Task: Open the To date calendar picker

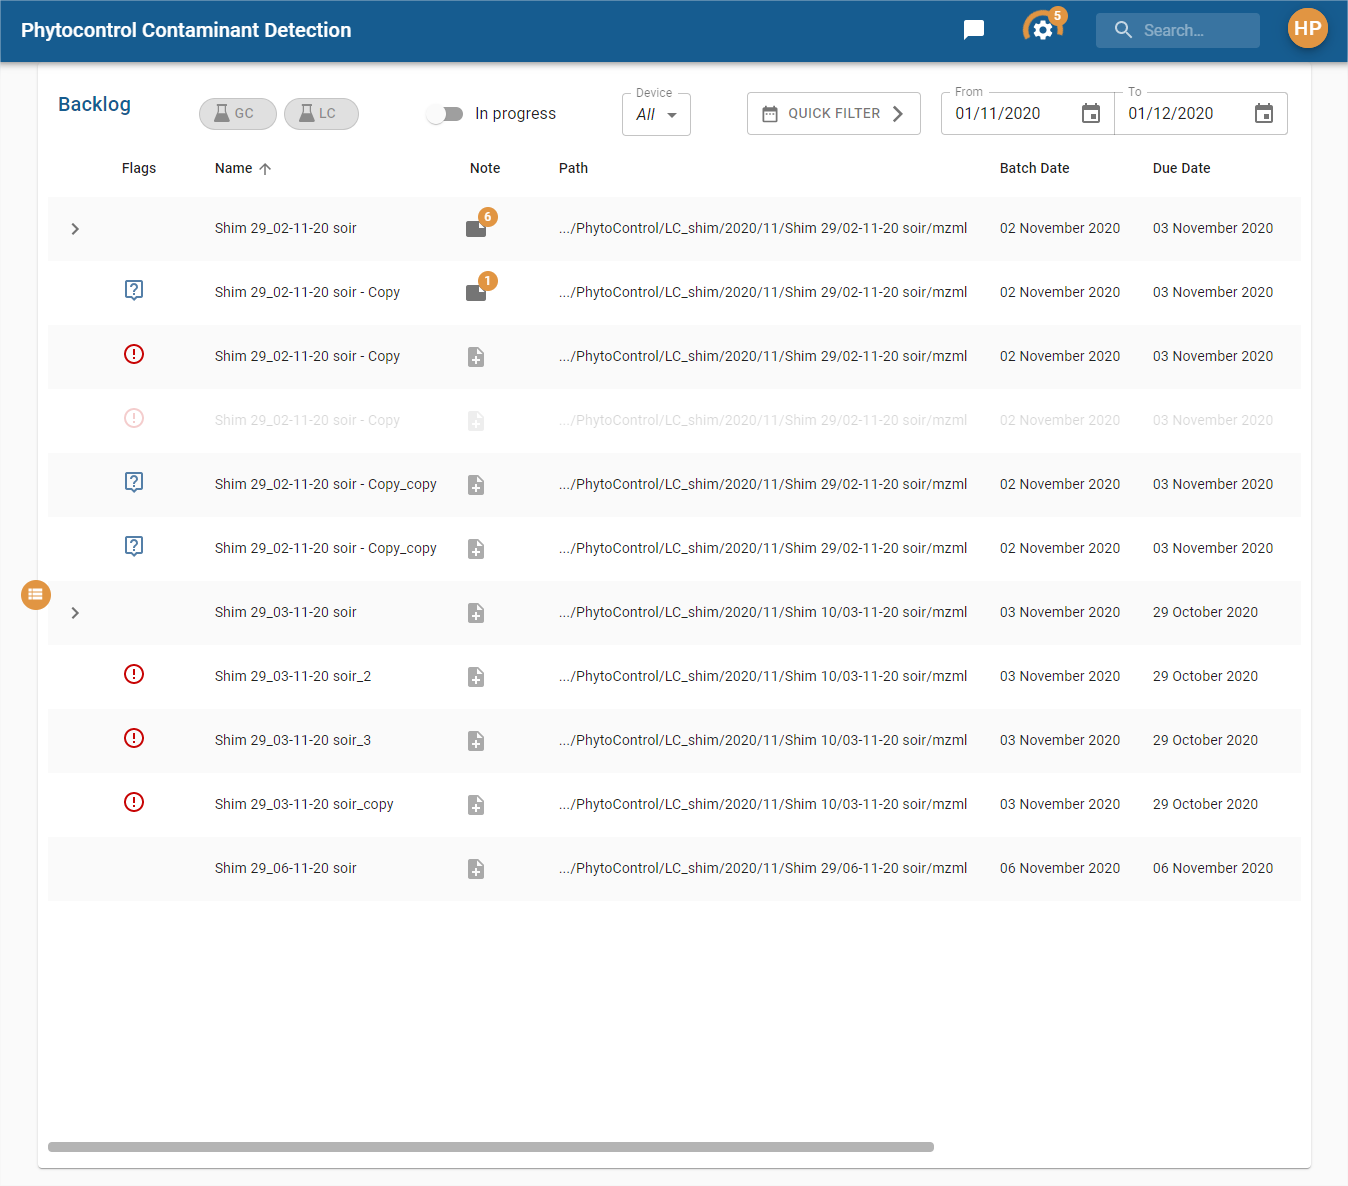Action: (x=1264, y=114)
